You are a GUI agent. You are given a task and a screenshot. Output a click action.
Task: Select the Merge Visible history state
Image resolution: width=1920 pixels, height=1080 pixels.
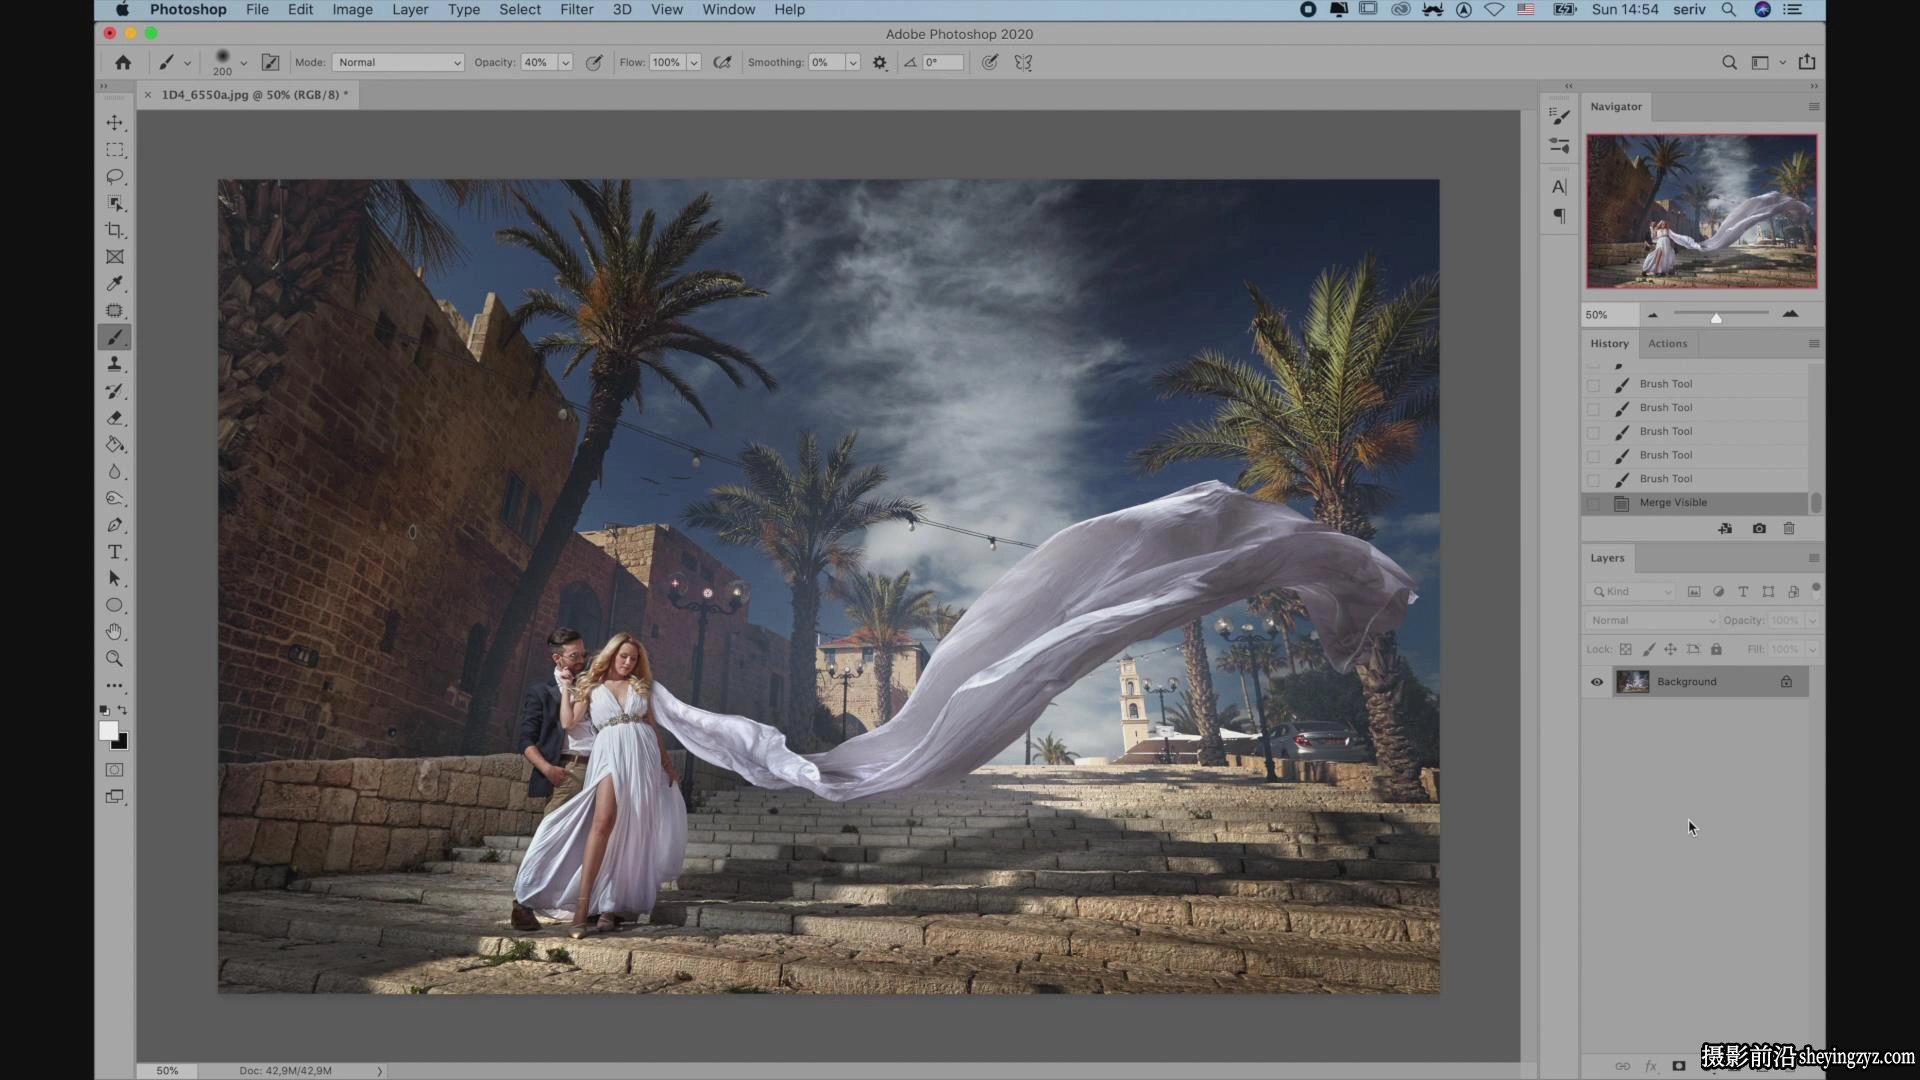[1694, 503]
